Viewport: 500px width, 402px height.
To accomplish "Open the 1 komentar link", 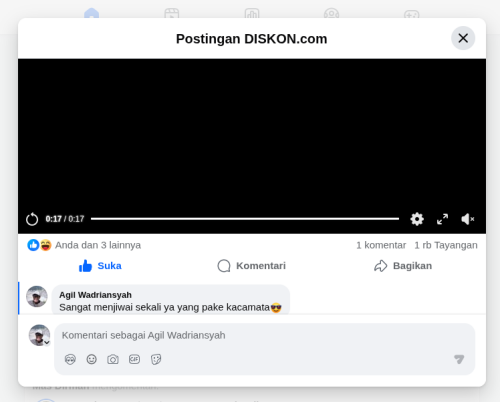I will coord(381,245).
